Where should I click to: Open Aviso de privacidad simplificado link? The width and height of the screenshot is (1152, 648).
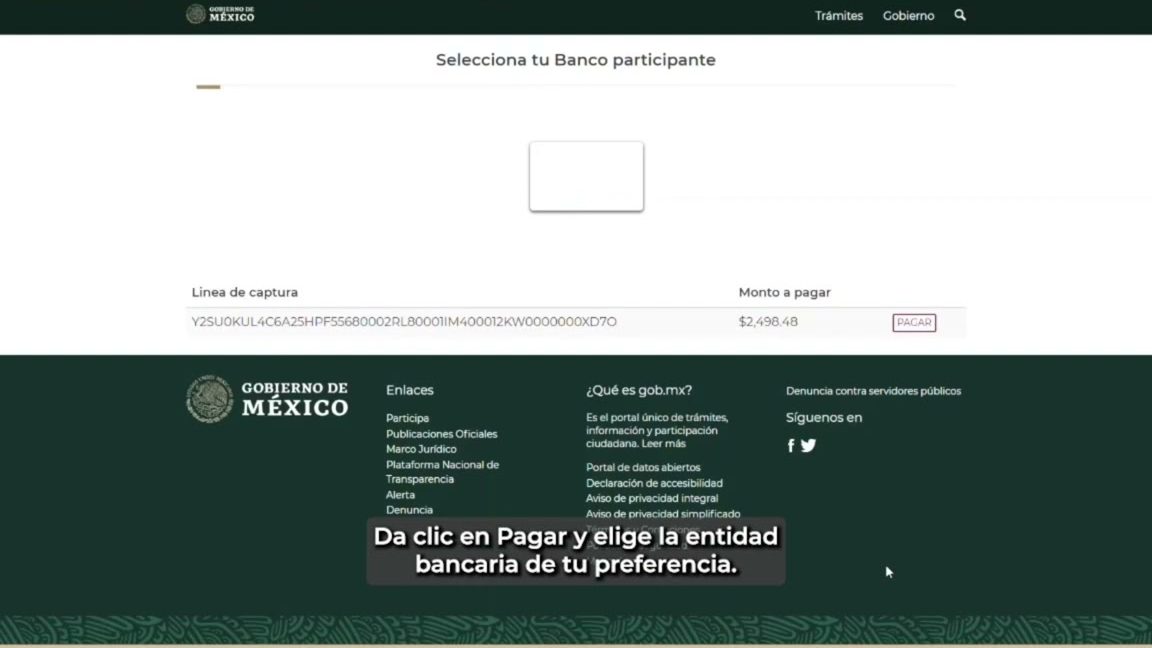pyautogui.click(x=663, y=514)
